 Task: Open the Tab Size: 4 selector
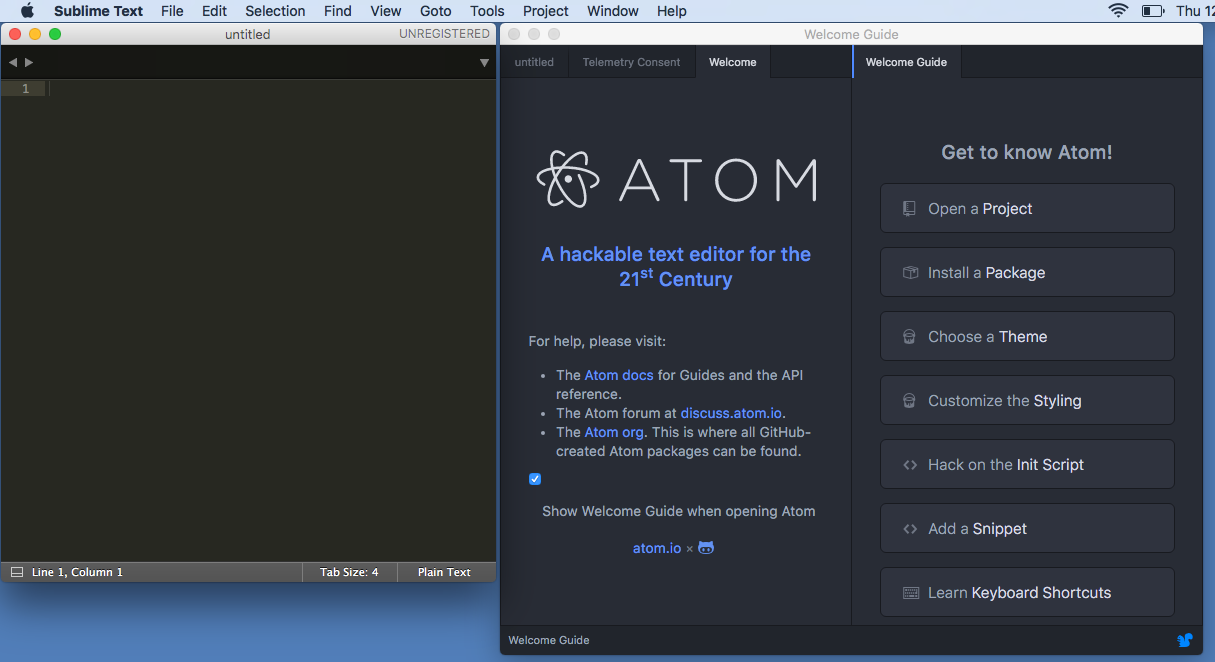click(x=349, y=572)
